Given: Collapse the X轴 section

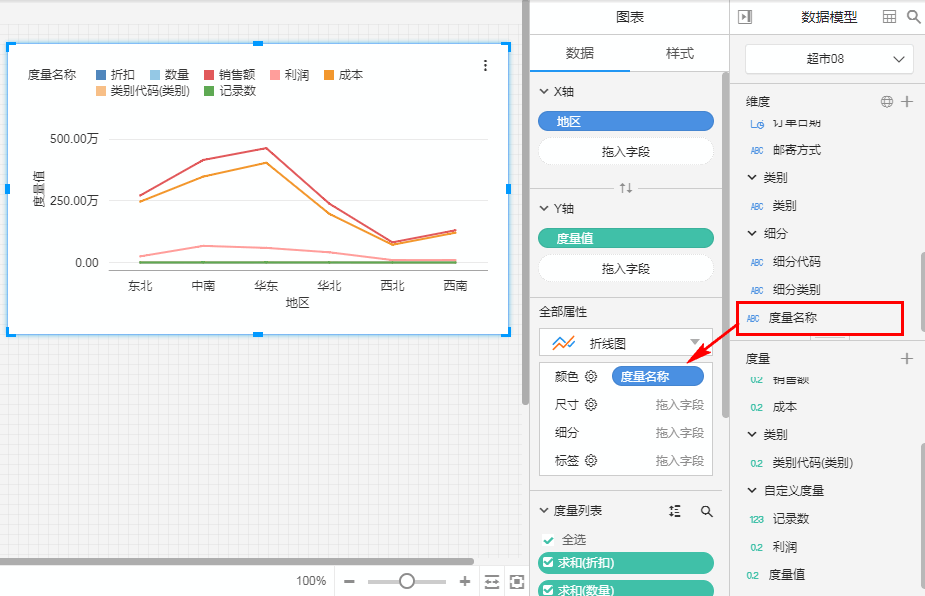Looking at the screenshot, I should coord(544,91).
